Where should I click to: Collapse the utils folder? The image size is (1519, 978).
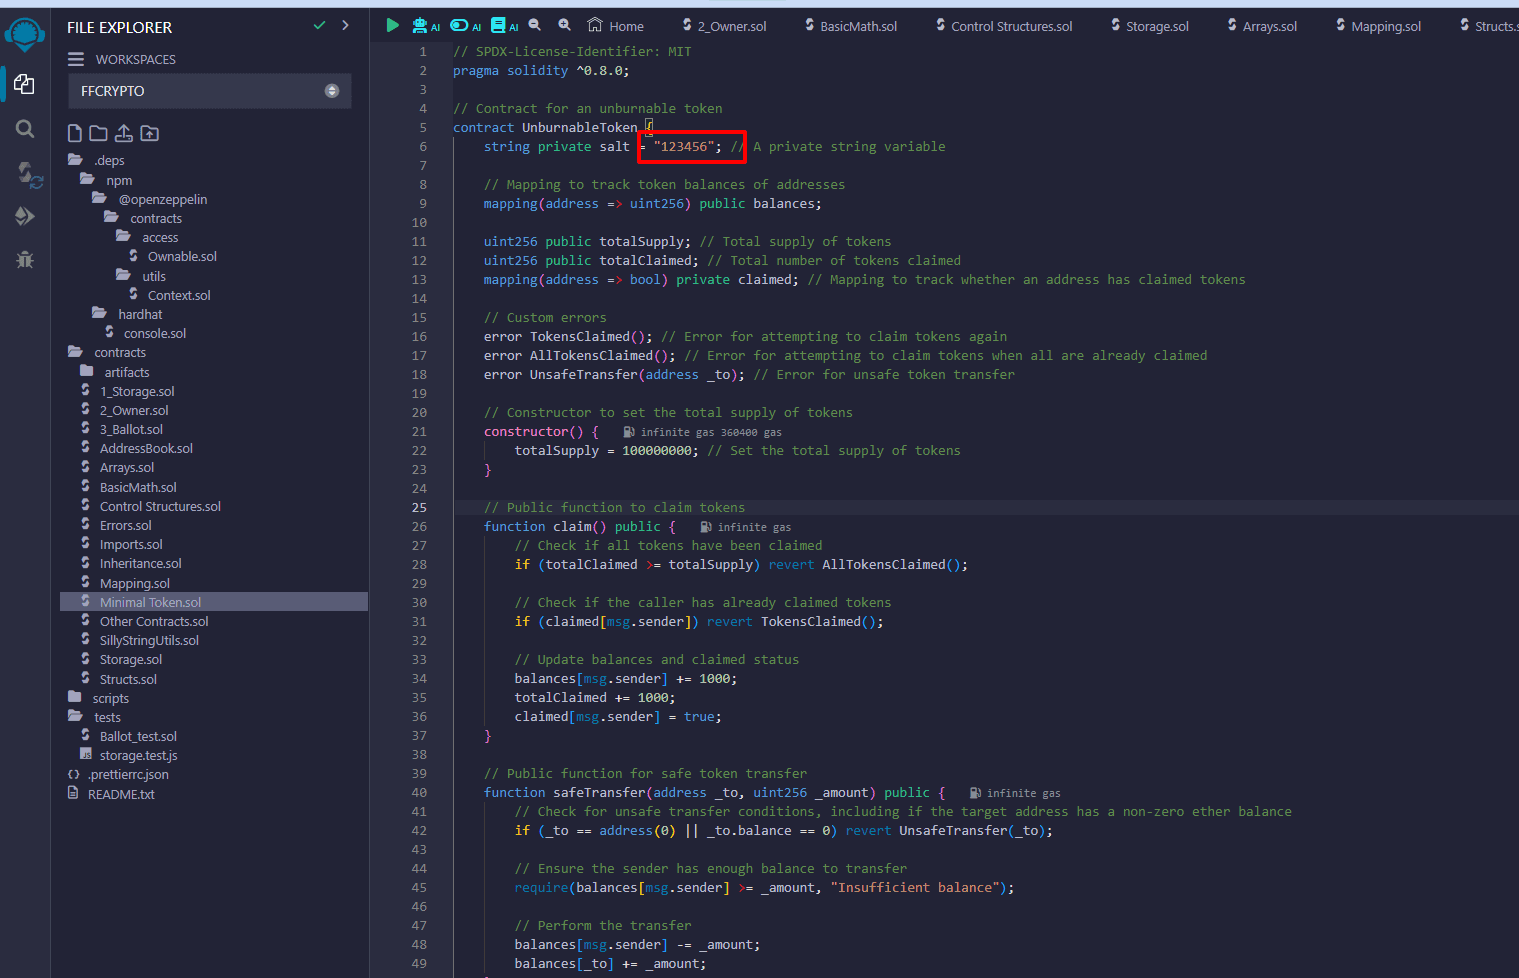(143, 276)
